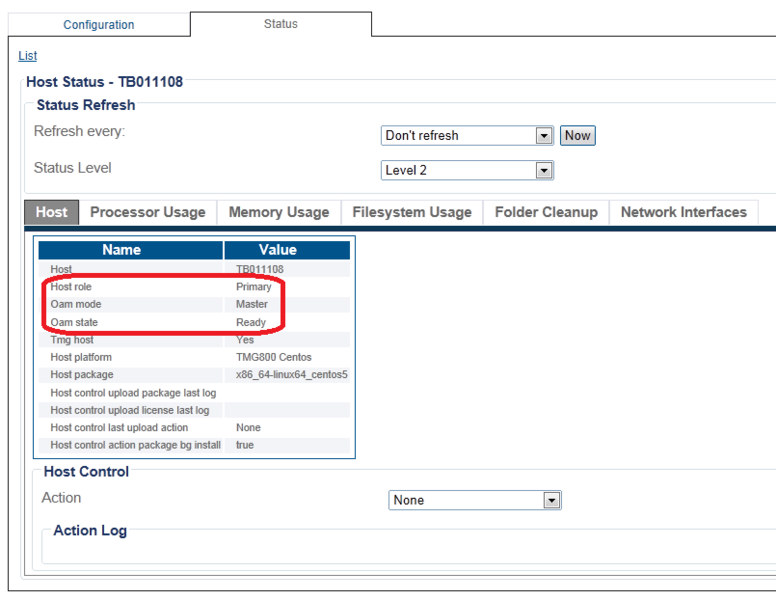
Task: Select the Oam mode row label
Action: click(76, 304)
